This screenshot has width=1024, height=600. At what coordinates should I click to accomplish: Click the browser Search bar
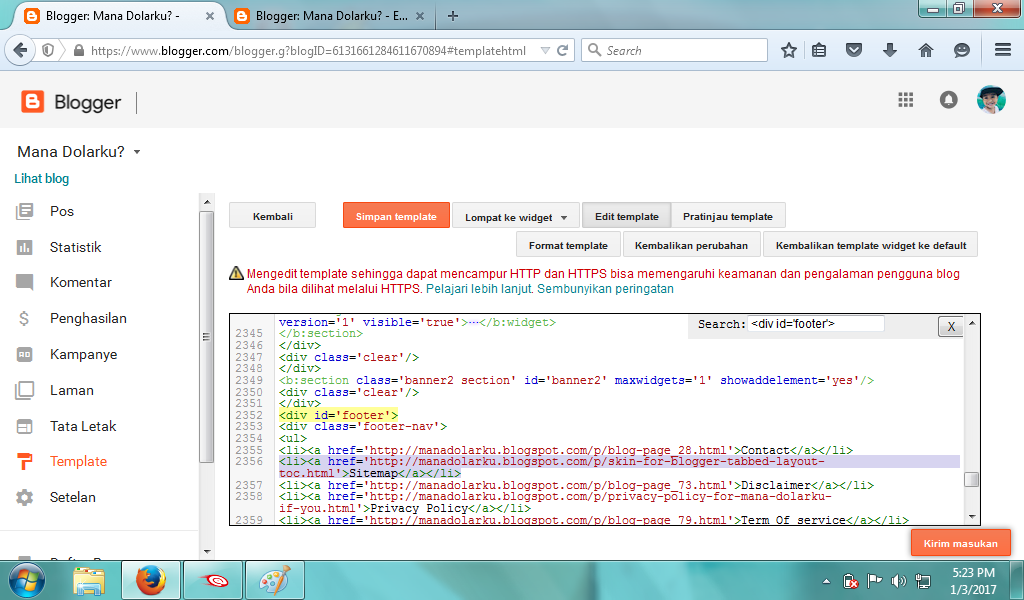[x=675, y=50]
